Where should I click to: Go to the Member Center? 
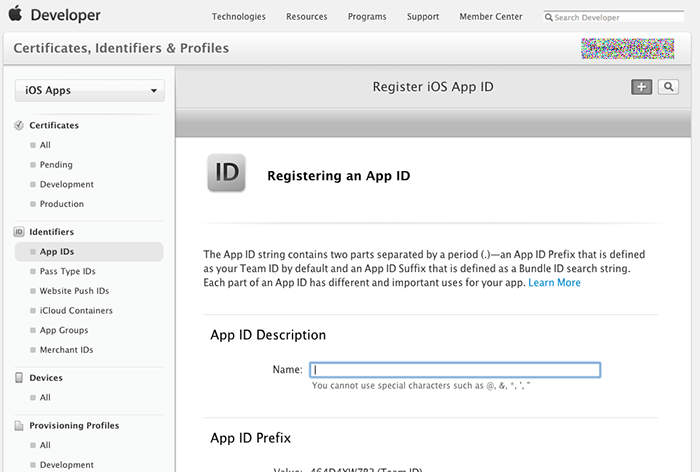click(x=491, y=17)
